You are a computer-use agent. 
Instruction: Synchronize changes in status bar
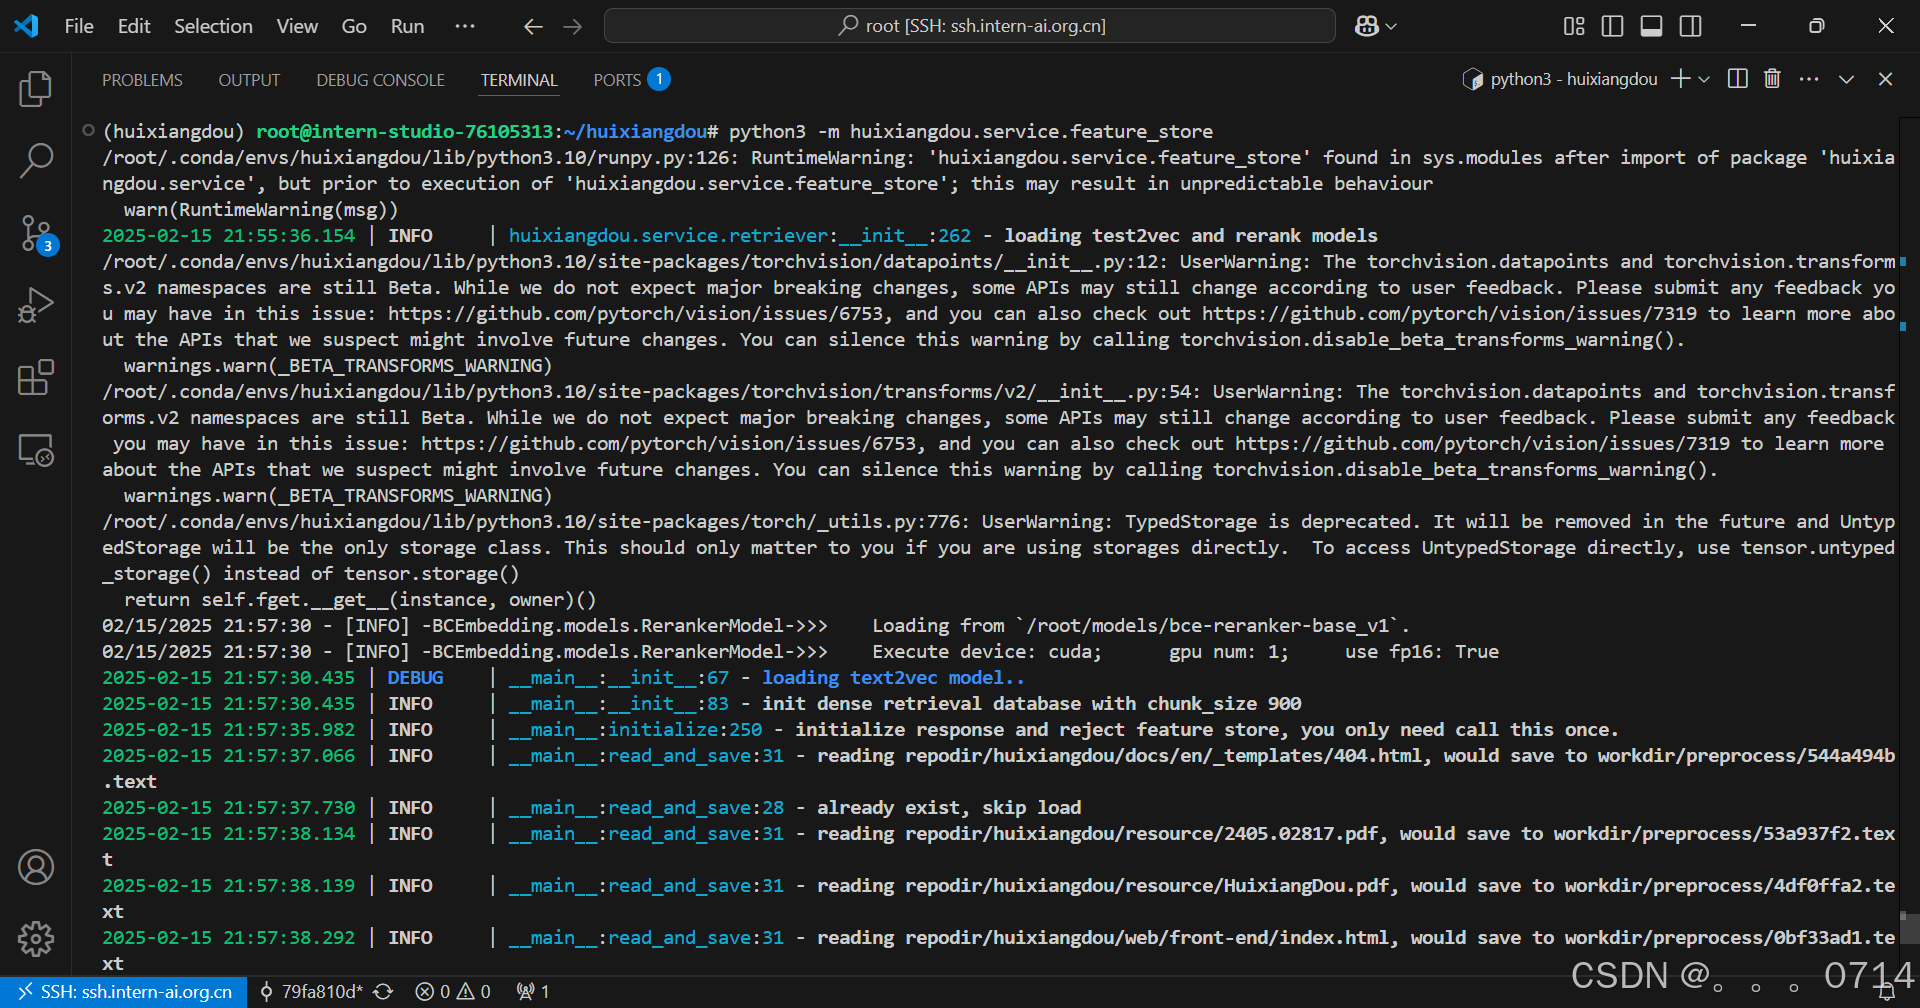tap(383, 992)
